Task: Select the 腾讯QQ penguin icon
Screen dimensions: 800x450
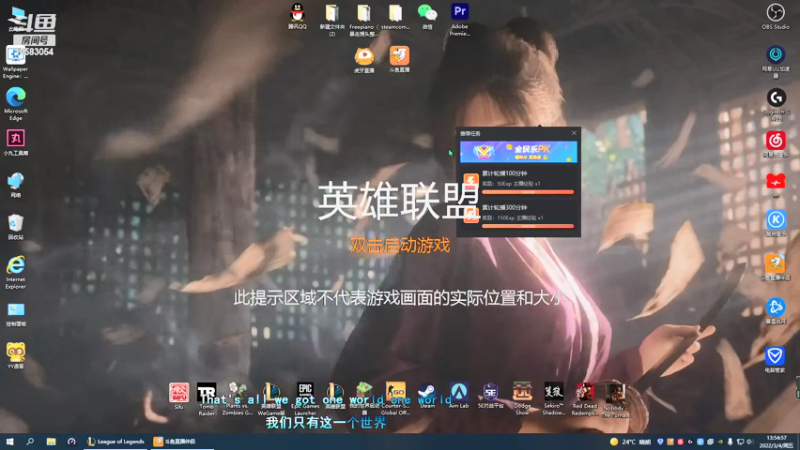Action: [x=297, y=16]
